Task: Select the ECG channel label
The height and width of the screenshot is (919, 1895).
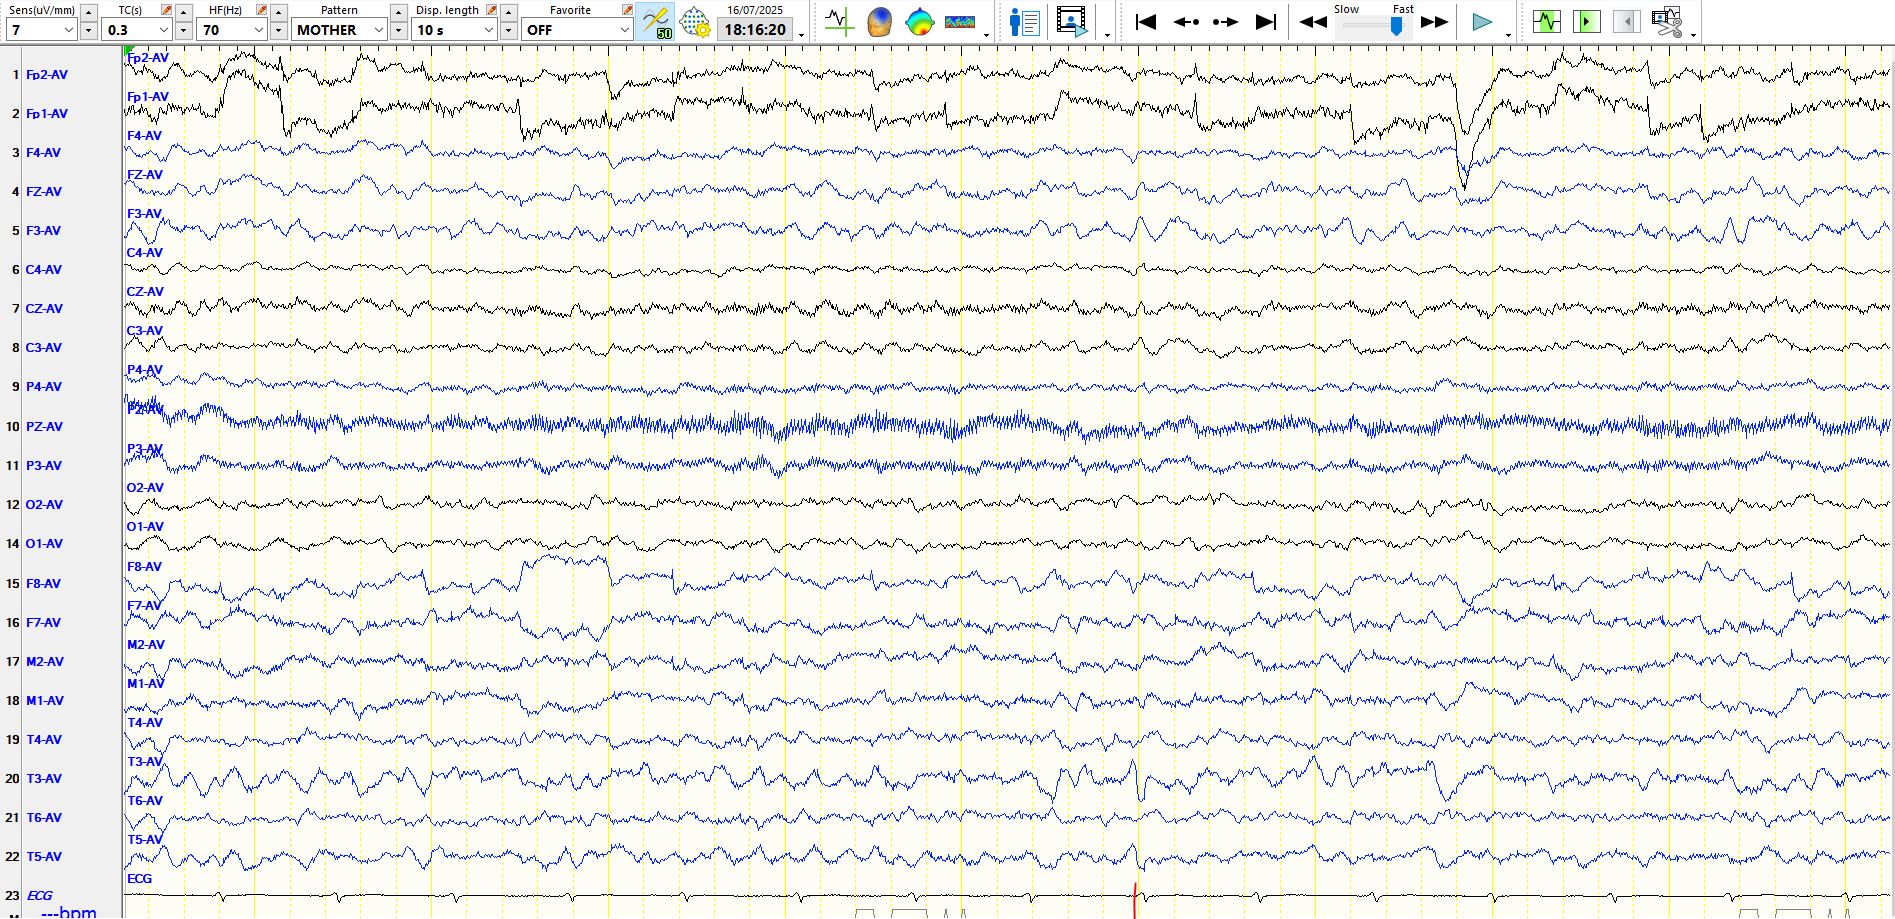Action: tap(39, 896)
